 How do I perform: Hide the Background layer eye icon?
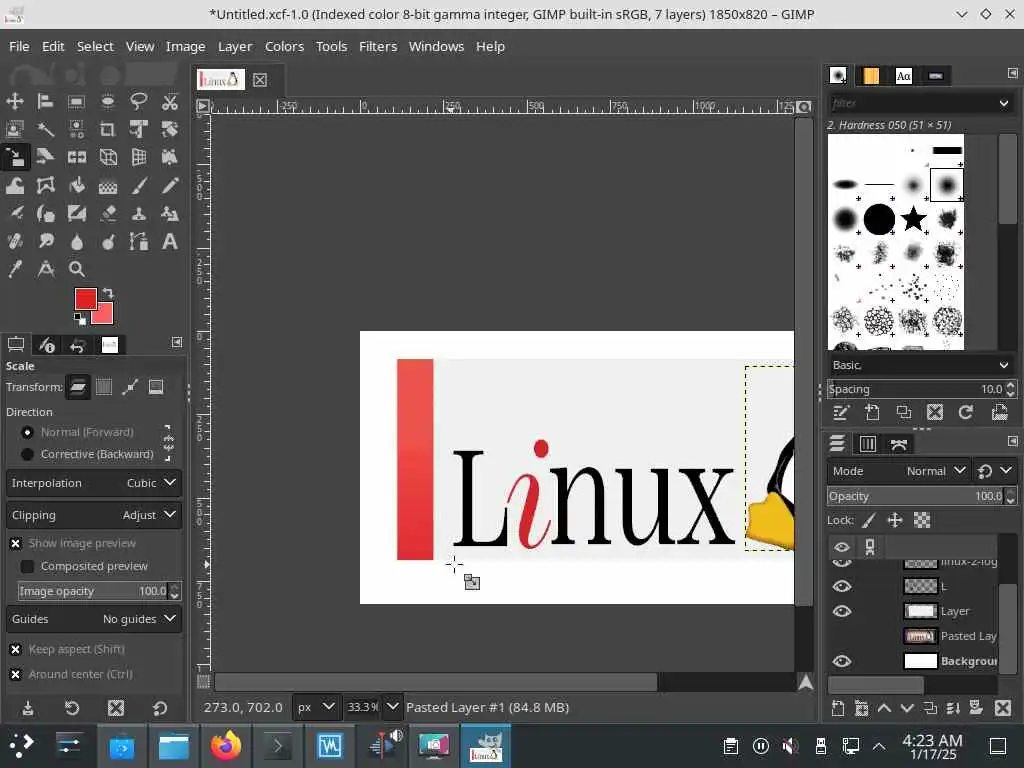842,661
